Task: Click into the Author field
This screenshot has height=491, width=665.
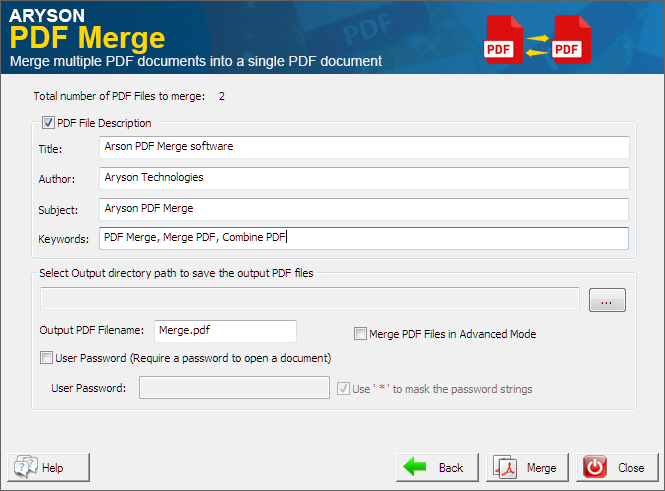Action: pyautogui.click(x=364, y=178)
